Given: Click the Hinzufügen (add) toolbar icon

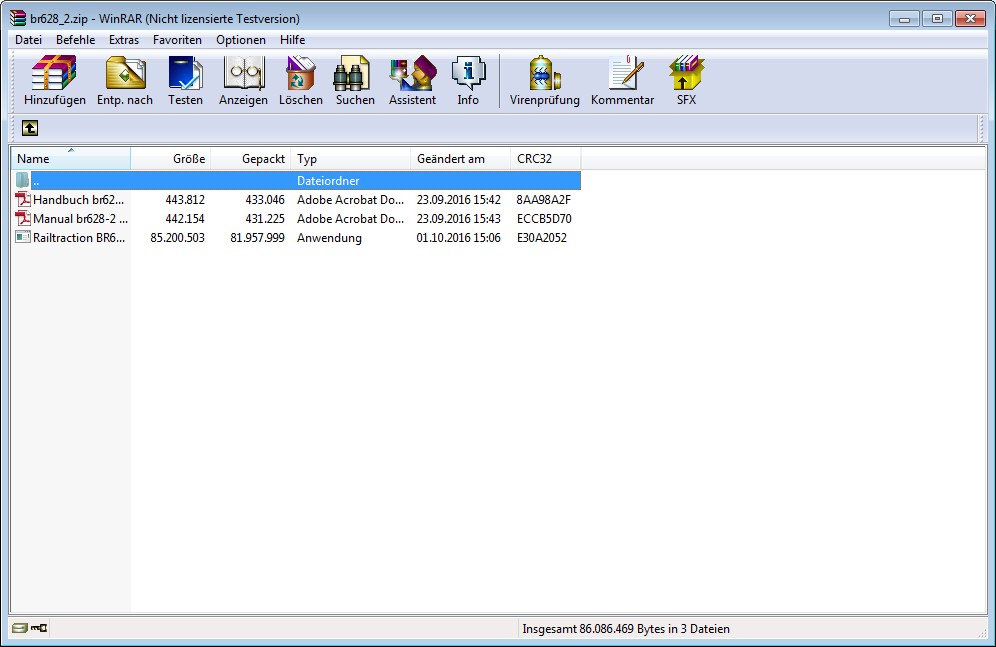Looking at the screenshot, I should pos(55,79).
